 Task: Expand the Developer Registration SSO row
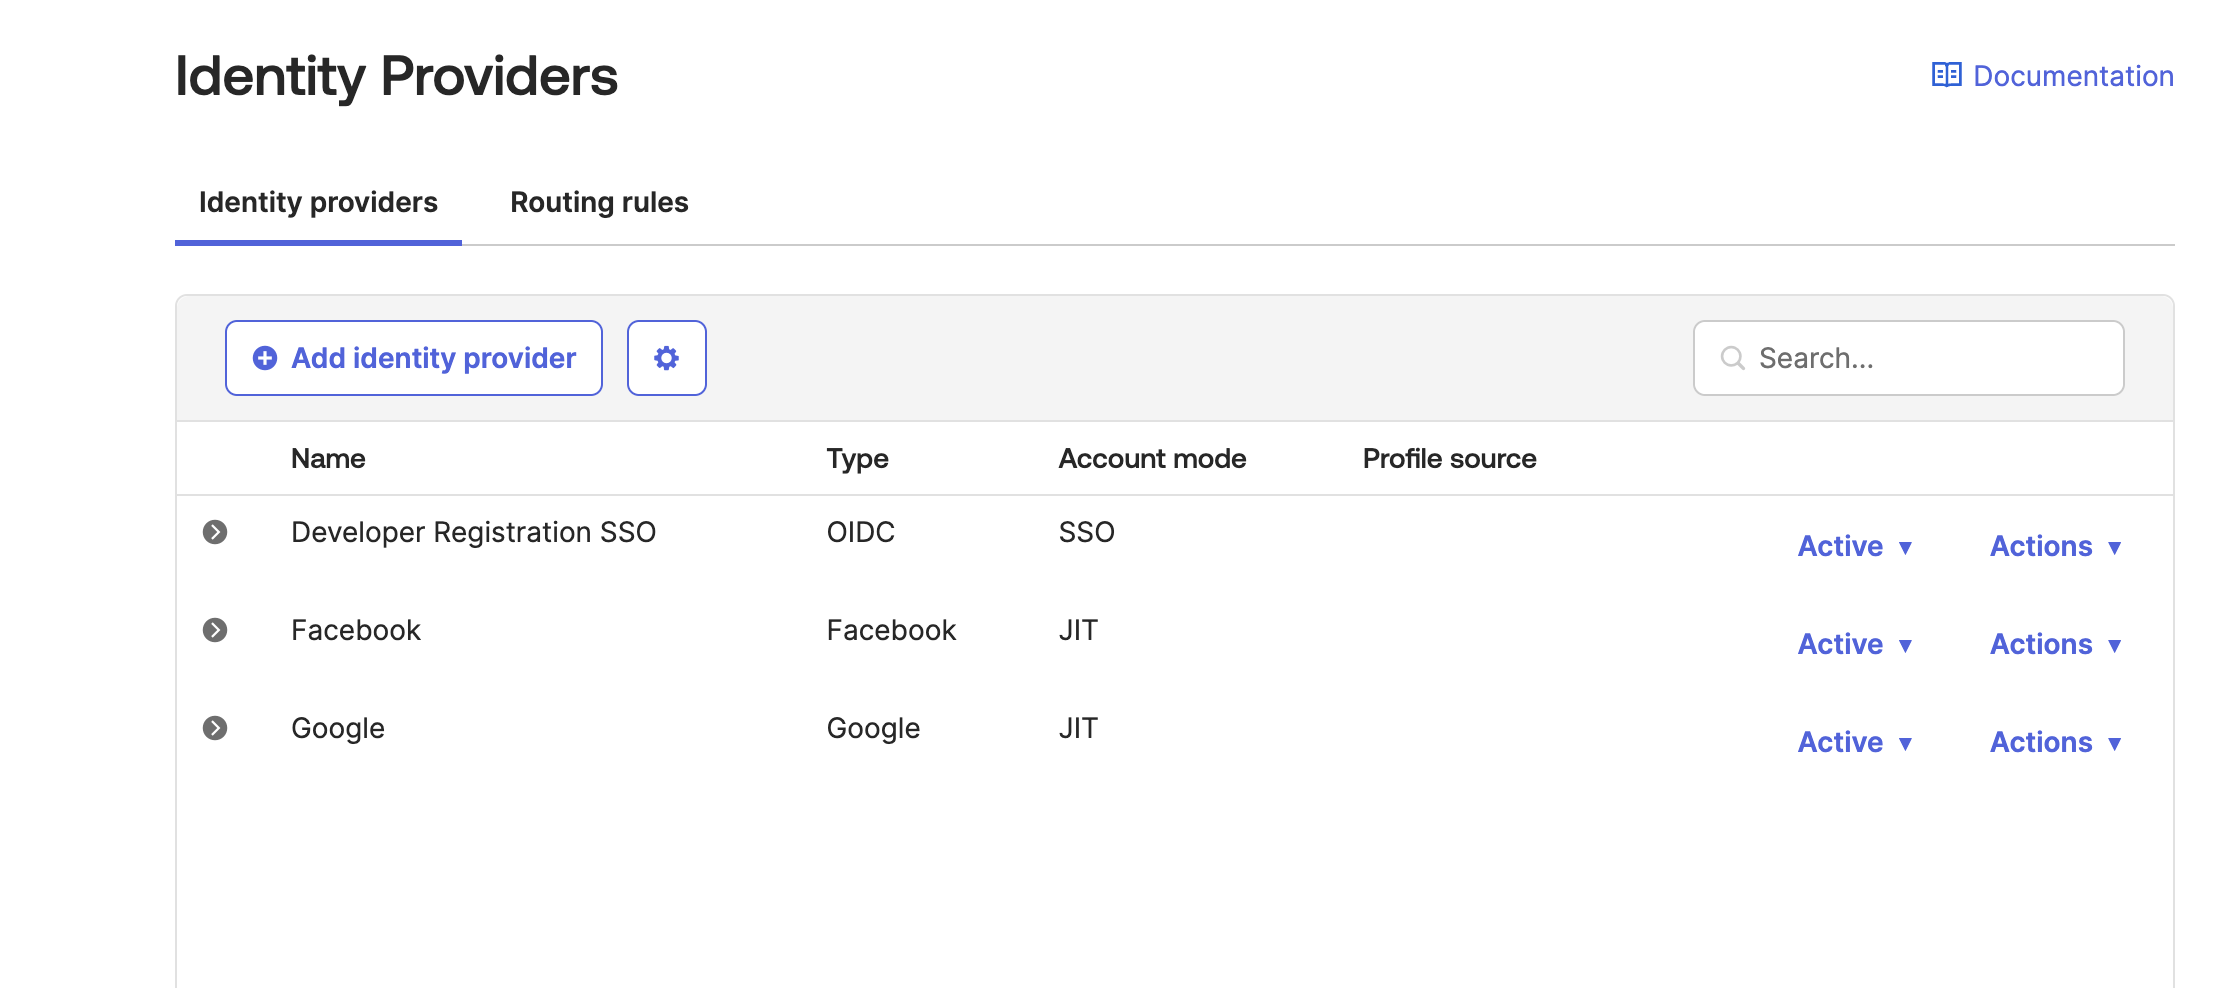(215, 532)
